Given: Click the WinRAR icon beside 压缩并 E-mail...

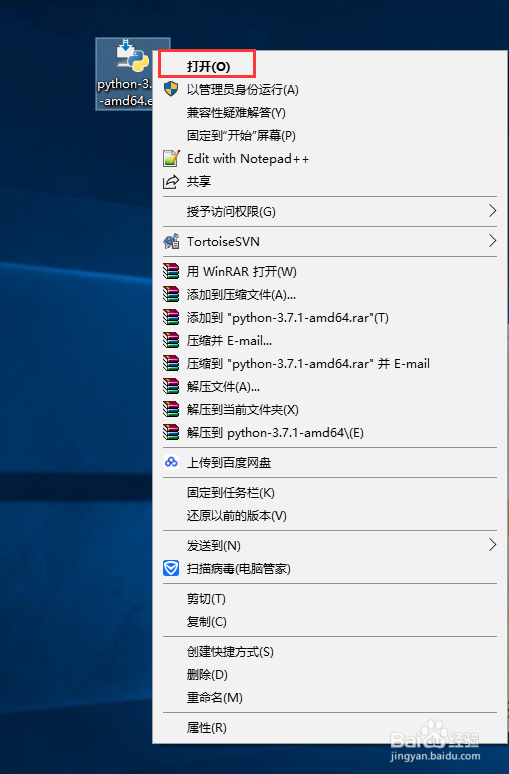Looking at the screenshot, I should (171, 341).
